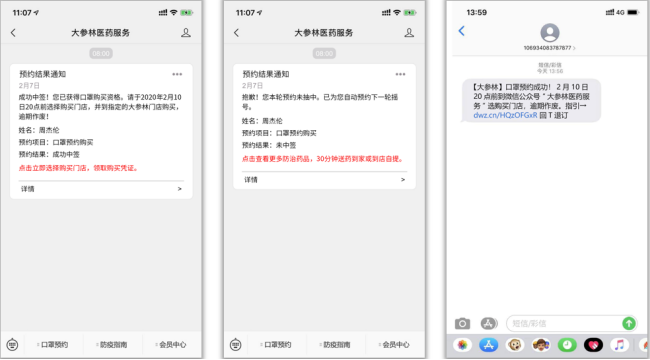Open three-dot menu on middle phone notification card
The height and width of the screenshot is (360, 650).
point(400,74)
